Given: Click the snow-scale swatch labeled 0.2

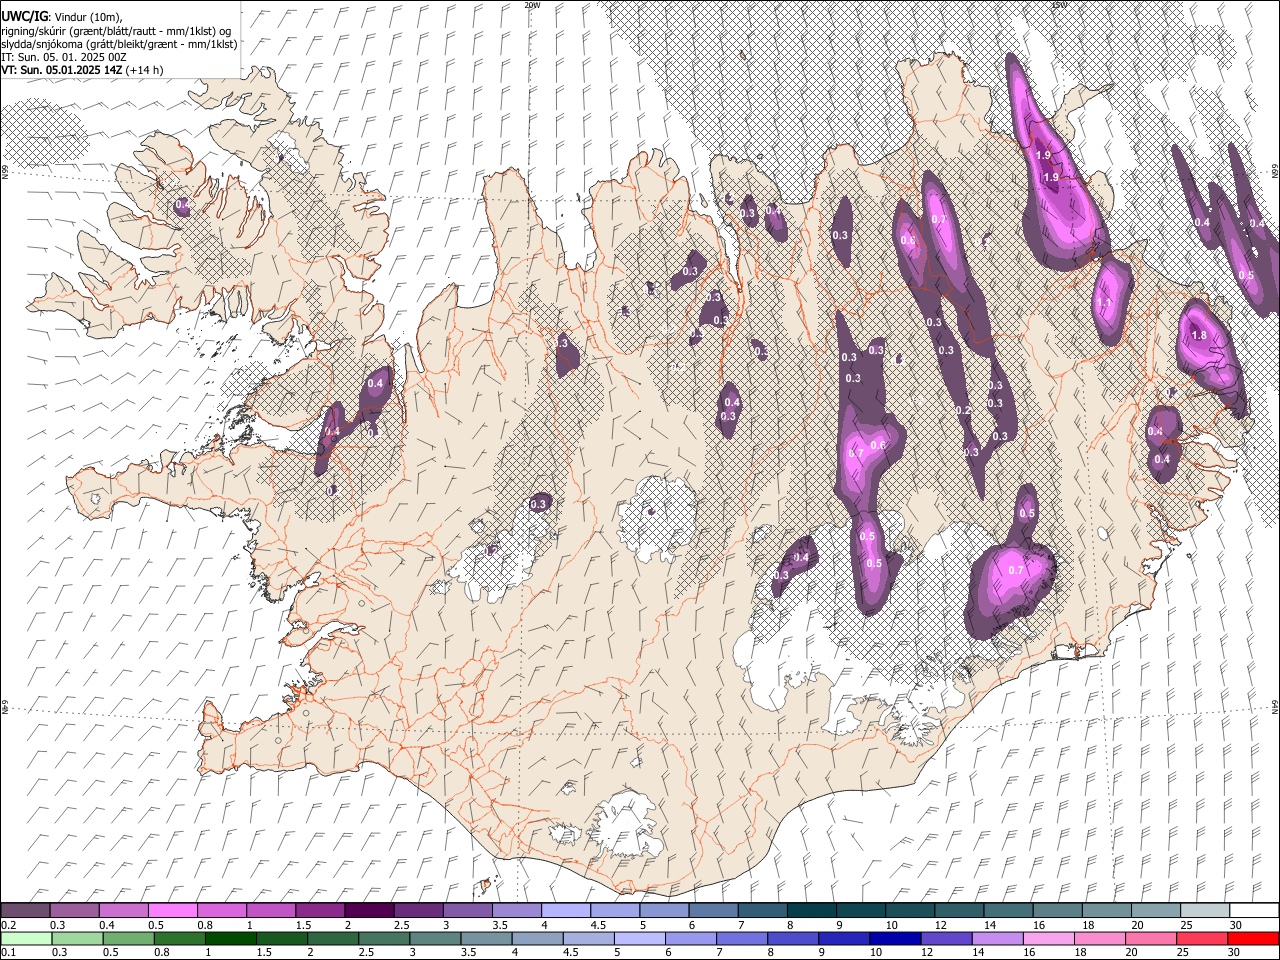Looking at the screenshot, I should pos(25,911).
